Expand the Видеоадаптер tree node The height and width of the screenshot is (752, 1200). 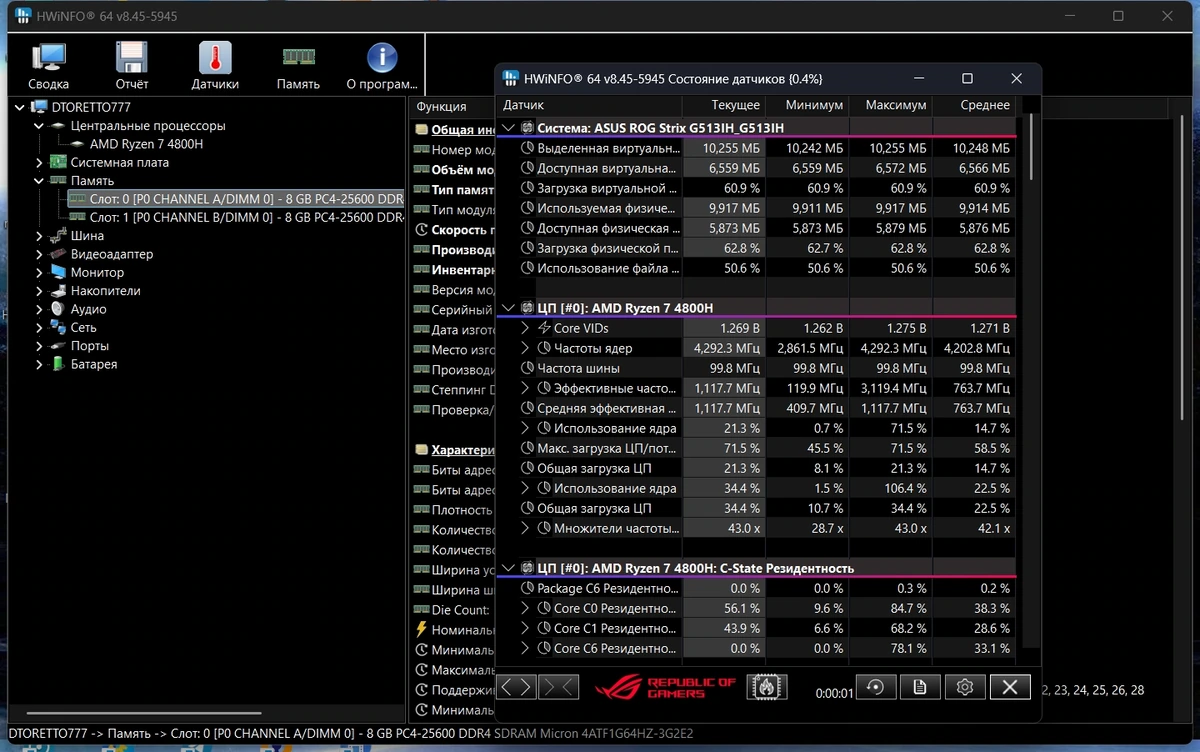click(x=39, y=254)
